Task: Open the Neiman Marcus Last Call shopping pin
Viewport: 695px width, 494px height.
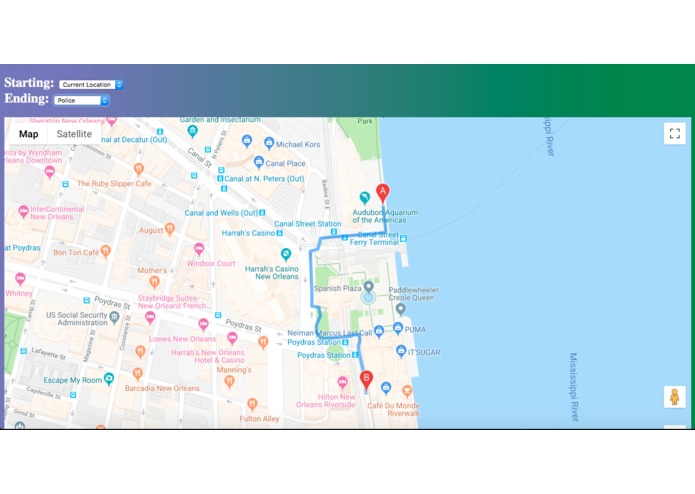Action: click(x=379, y=331)
